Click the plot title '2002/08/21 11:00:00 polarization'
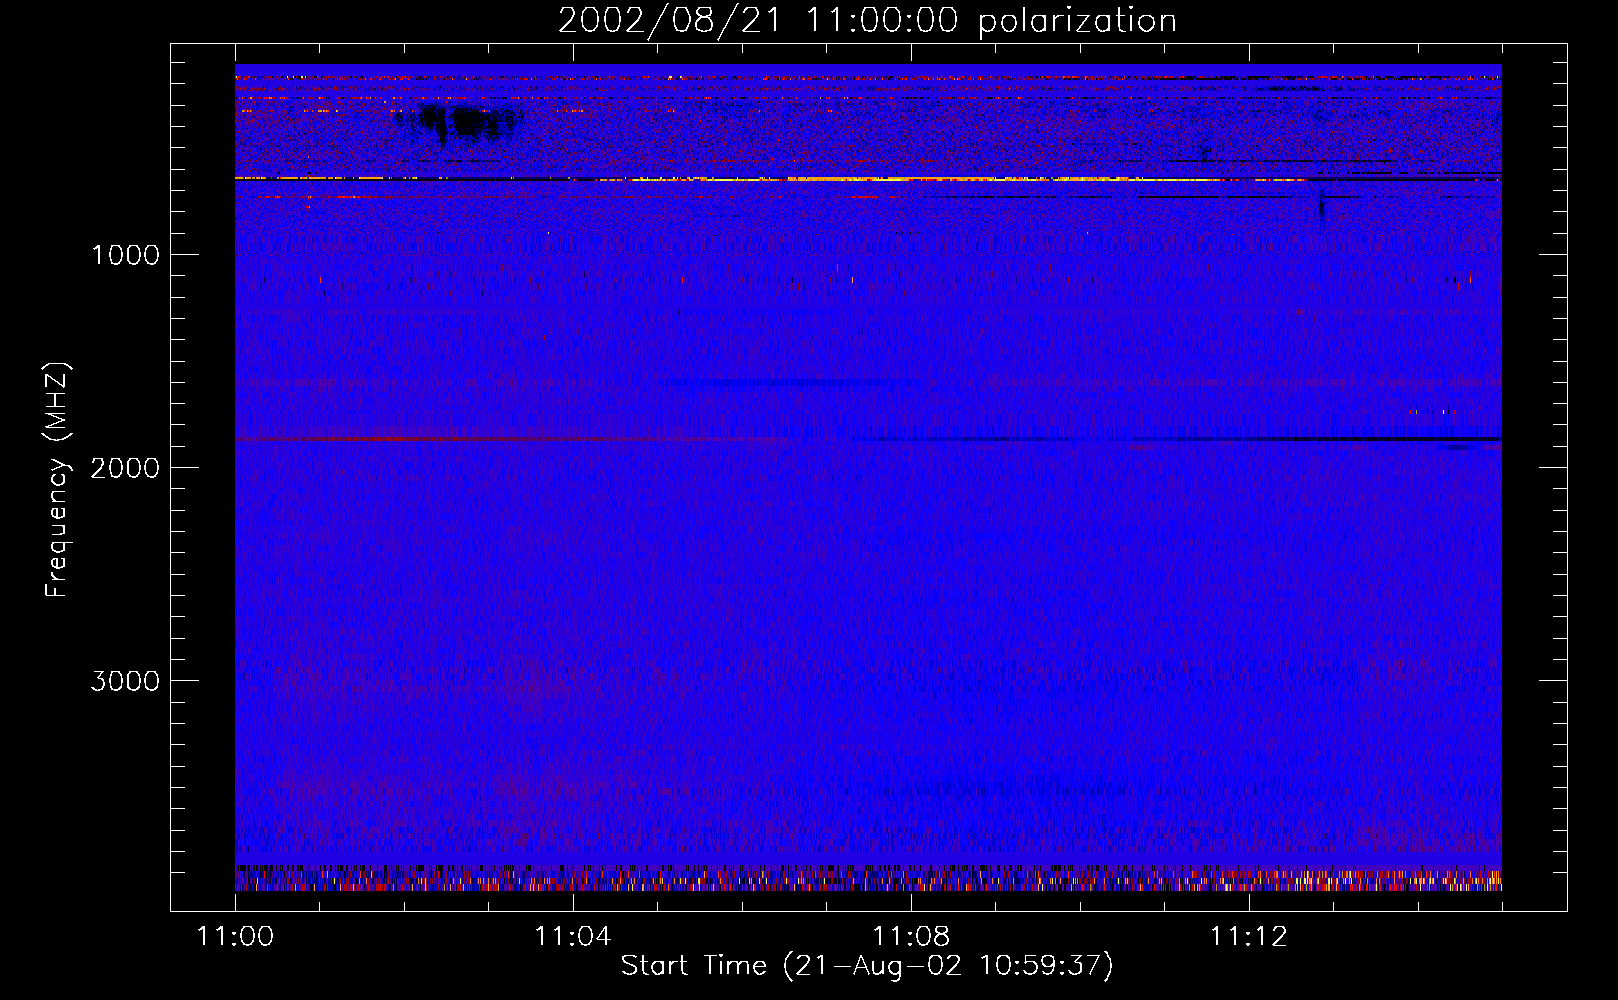 [x=867, y=21]
